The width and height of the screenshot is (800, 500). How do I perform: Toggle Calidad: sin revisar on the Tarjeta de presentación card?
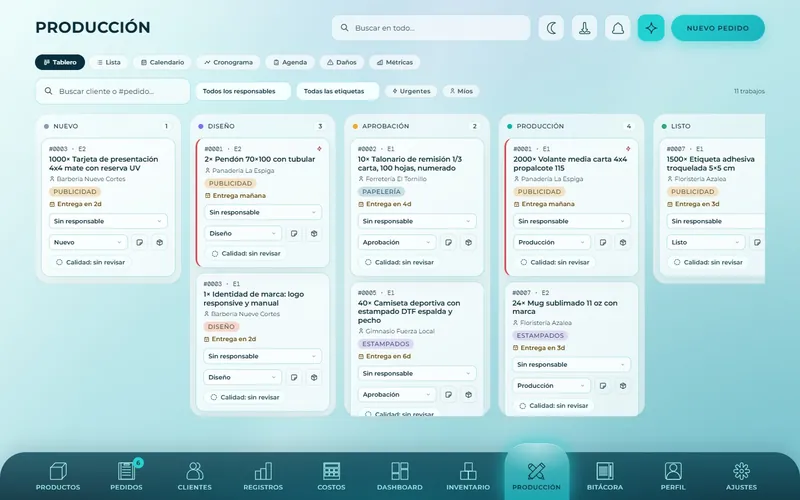90,262
